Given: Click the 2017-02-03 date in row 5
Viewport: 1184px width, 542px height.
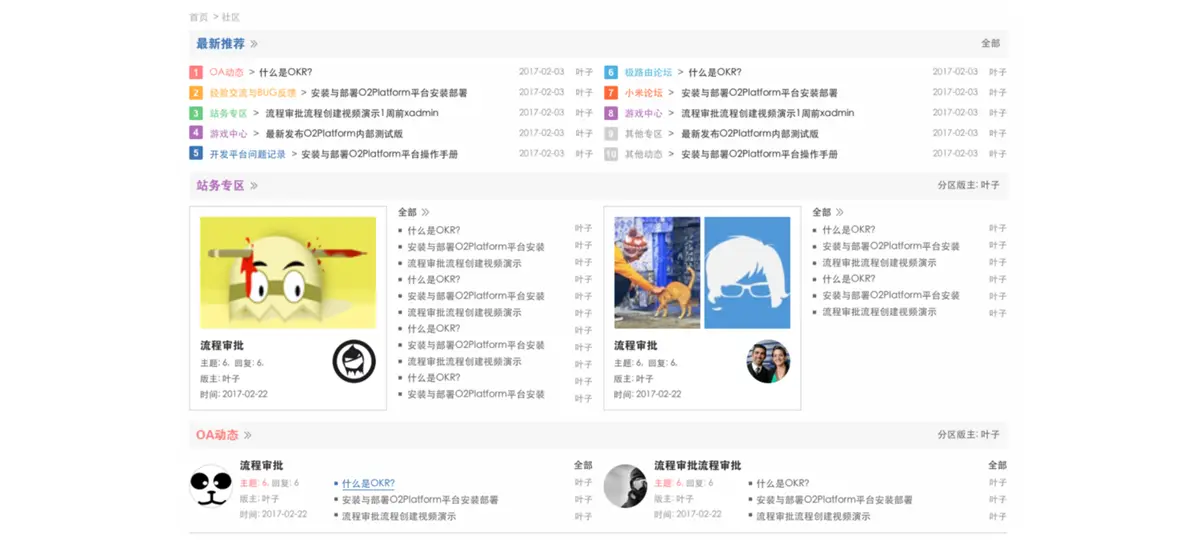Looking at the screenshot, I should (541, 153).
